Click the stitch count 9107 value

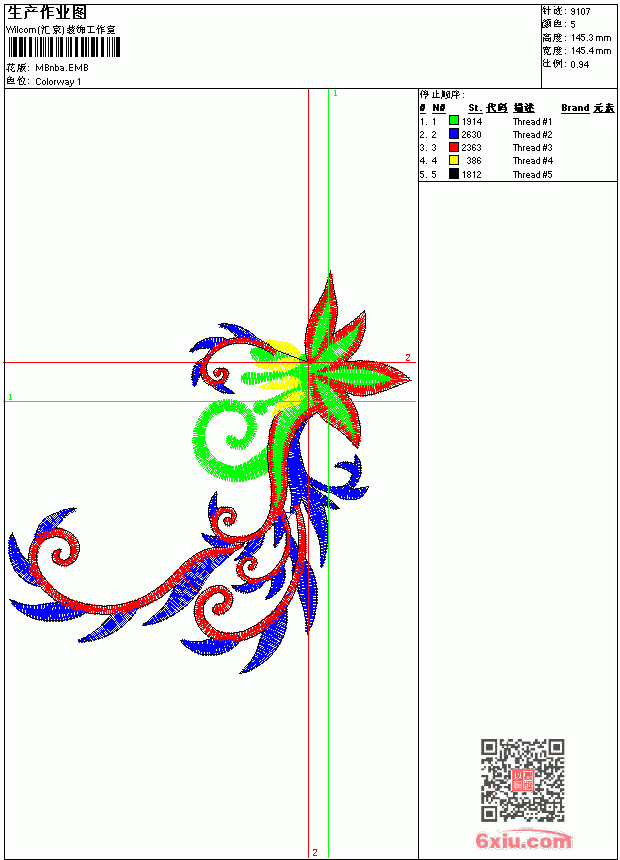pyautogui.click(x=580, y=11)
